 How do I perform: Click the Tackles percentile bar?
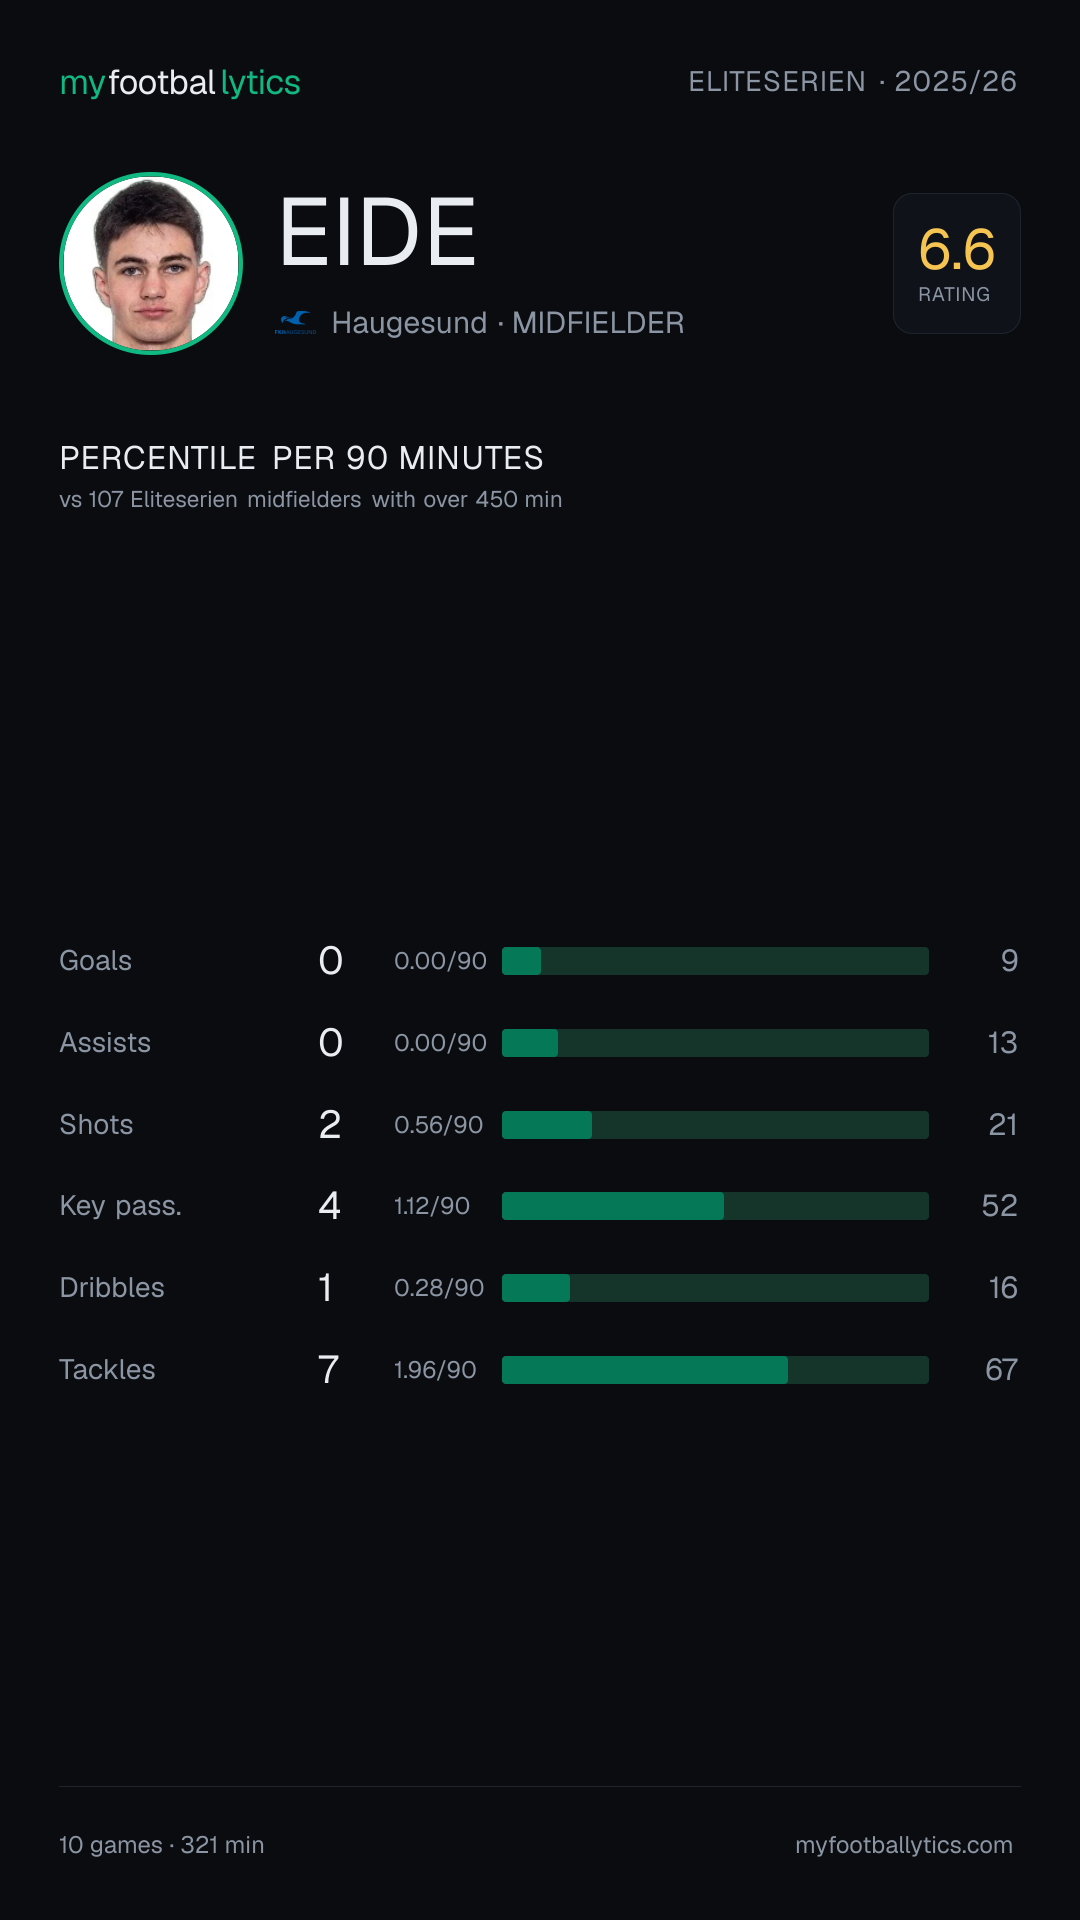[715, 1370]
